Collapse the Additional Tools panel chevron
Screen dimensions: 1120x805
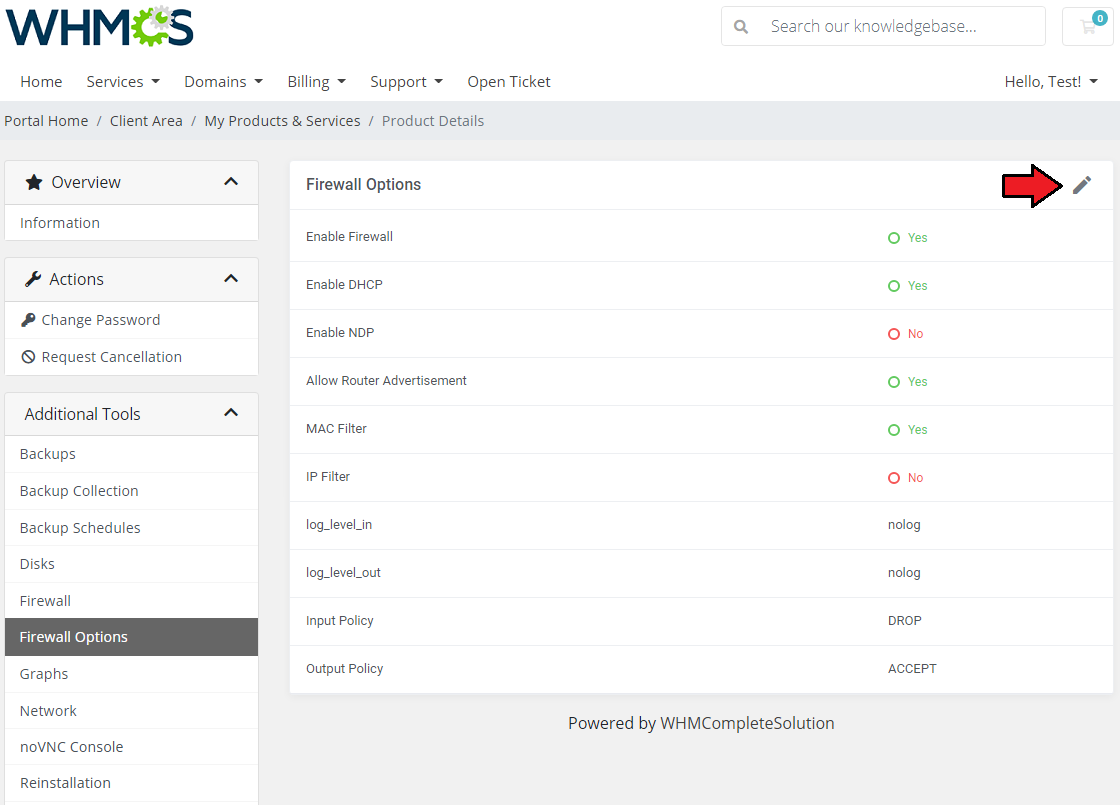(231, 413)
